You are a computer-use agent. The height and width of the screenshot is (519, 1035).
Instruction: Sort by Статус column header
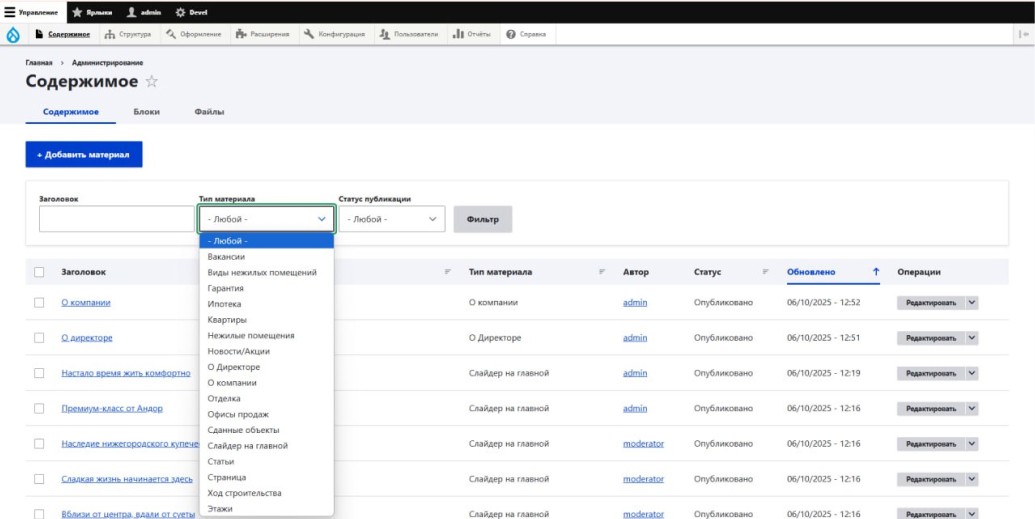pyautogui.click(x=708, y=272)
